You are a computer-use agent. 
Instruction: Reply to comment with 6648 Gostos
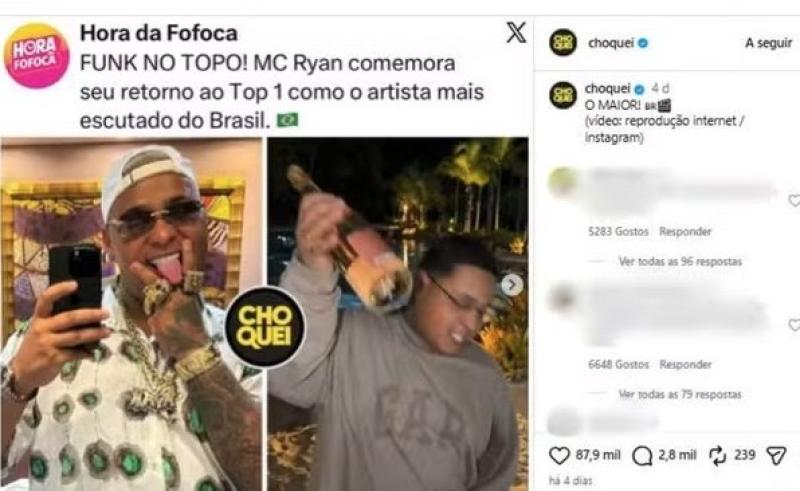(x=685, y=364)
